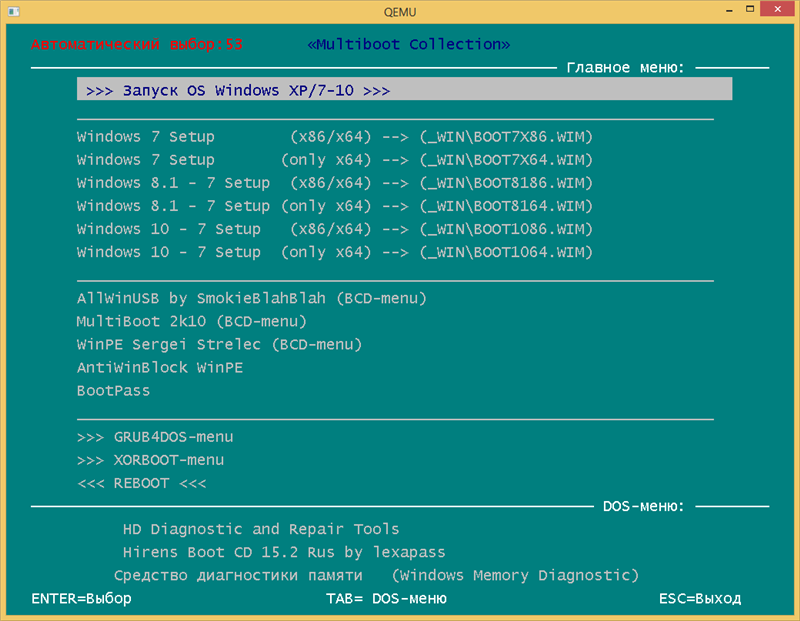
Task: Choose Windows 7 Setup (only x64) BOOT7X64.WIM
Action: click(335, 160)
